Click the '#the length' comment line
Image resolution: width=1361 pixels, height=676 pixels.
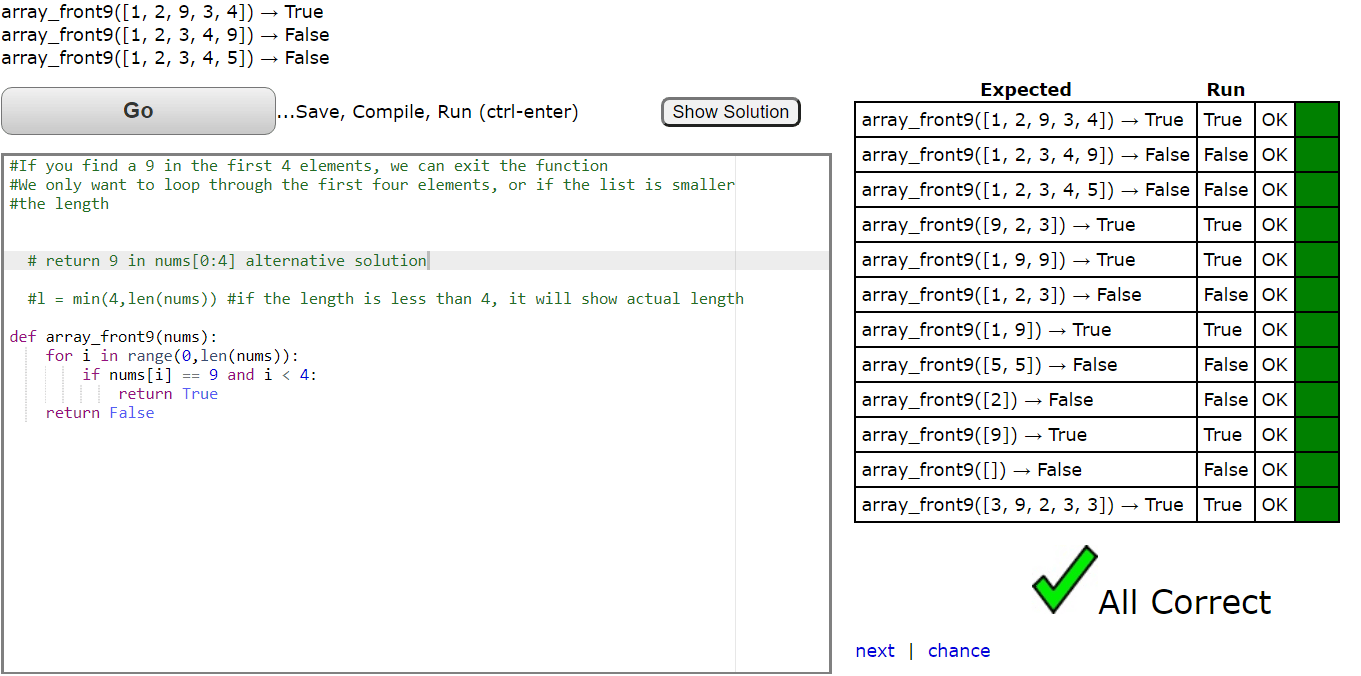(x=59, y=204)
